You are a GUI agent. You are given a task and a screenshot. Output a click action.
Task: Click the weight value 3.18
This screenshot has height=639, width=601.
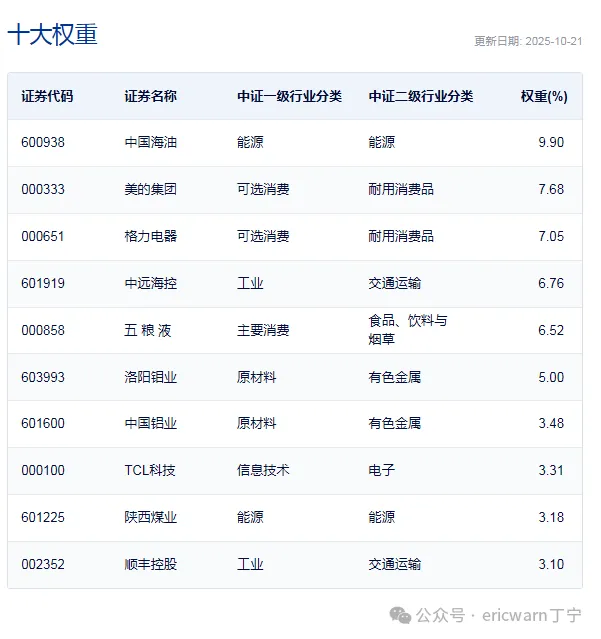tap(551, 517)
